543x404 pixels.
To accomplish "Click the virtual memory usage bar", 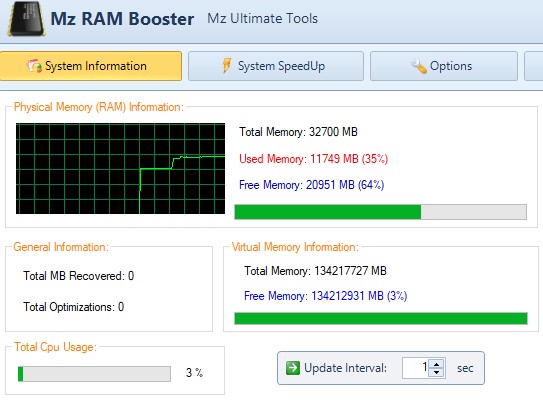I will pyautogui.click(x=381, y=318).
